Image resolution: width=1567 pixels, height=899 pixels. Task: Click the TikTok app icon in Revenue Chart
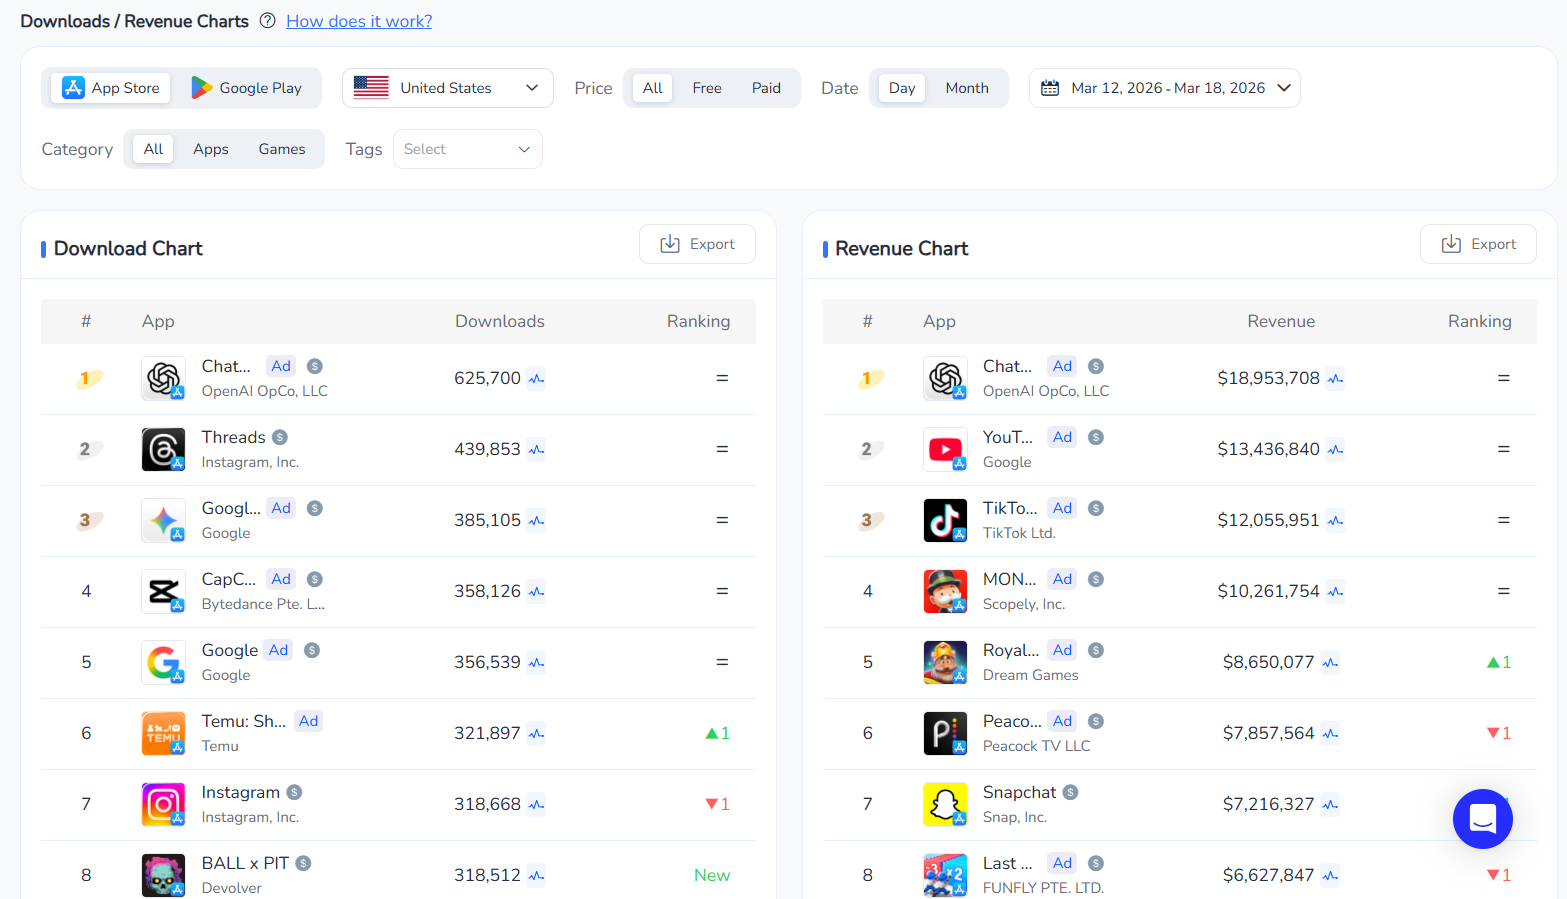pos(945,520)
